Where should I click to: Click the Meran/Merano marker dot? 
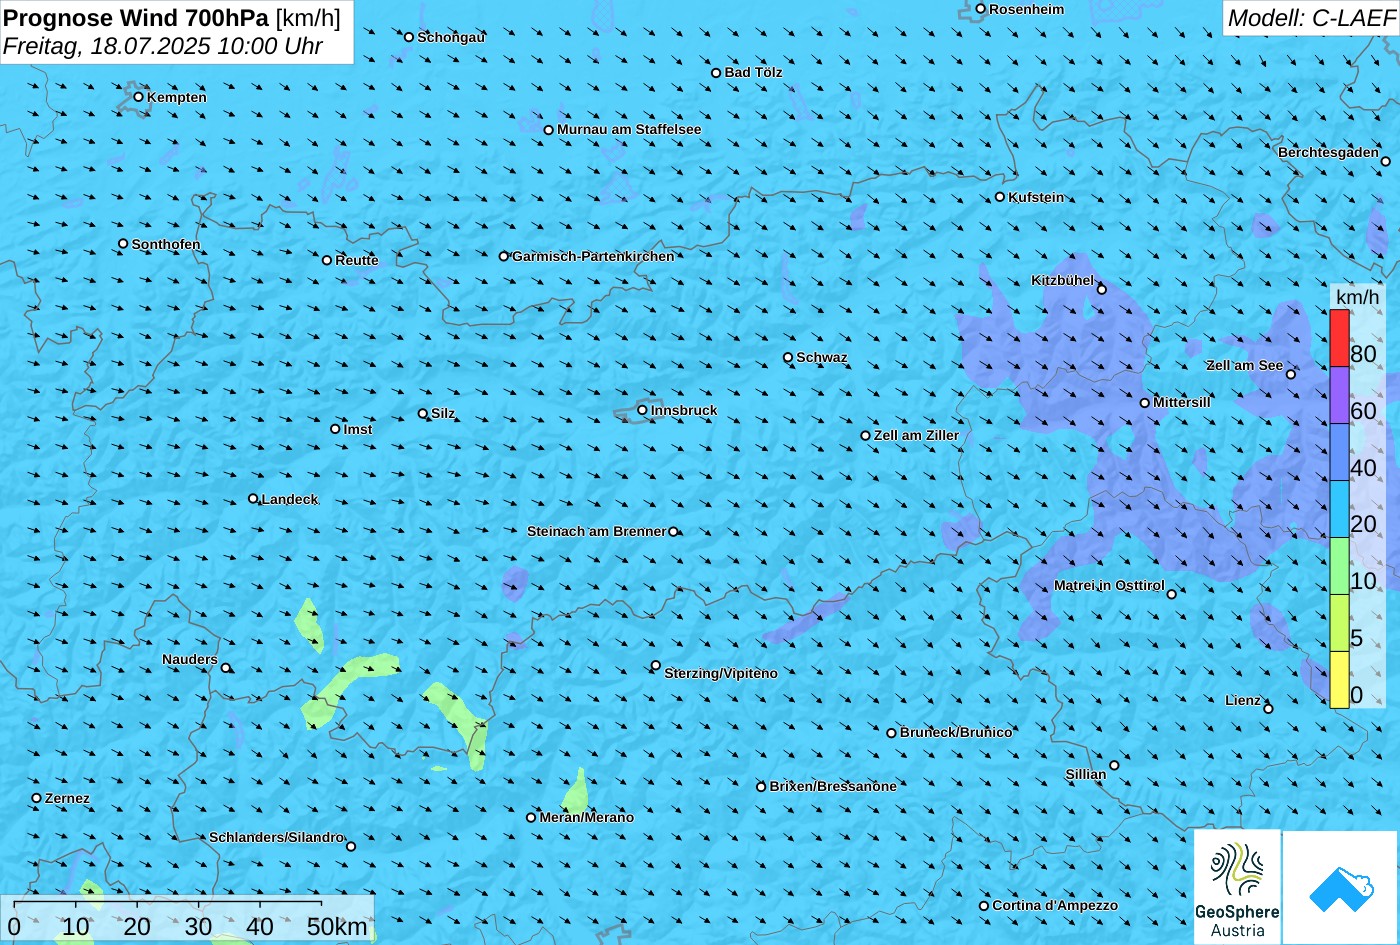tap(531, 818)
